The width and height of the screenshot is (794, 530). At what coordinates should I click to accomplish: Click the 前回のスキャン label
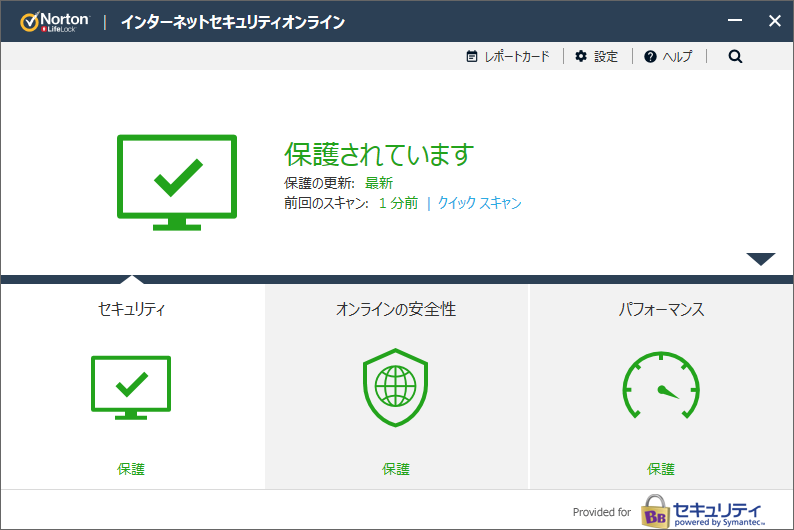click(x=326, y=203)
